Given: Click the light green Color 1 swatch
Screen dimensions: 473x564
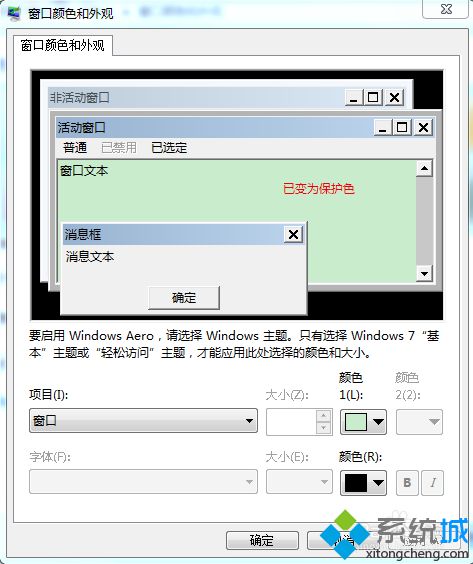Looking at the screenshot, I should (x=356, y=422).
